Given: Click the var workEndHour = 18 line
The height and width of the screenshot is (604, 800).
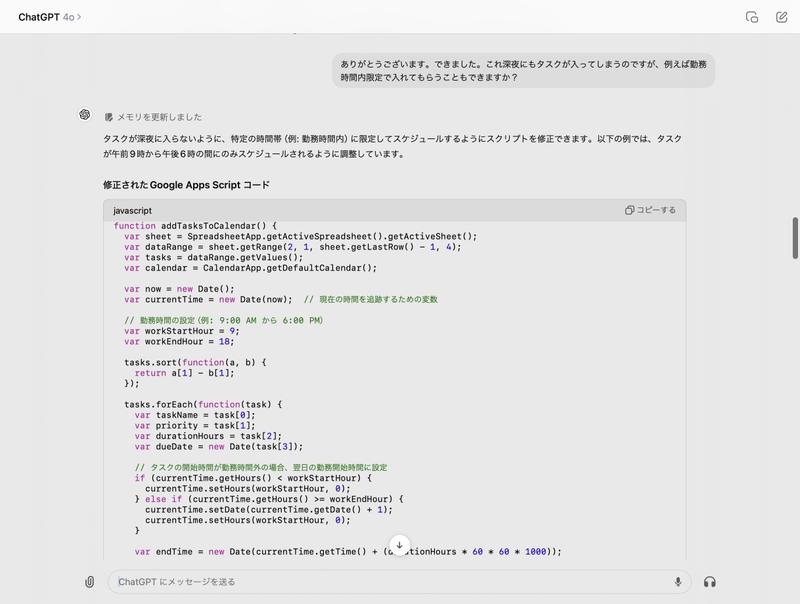Looking at the screenshot, I should [179, 341].
